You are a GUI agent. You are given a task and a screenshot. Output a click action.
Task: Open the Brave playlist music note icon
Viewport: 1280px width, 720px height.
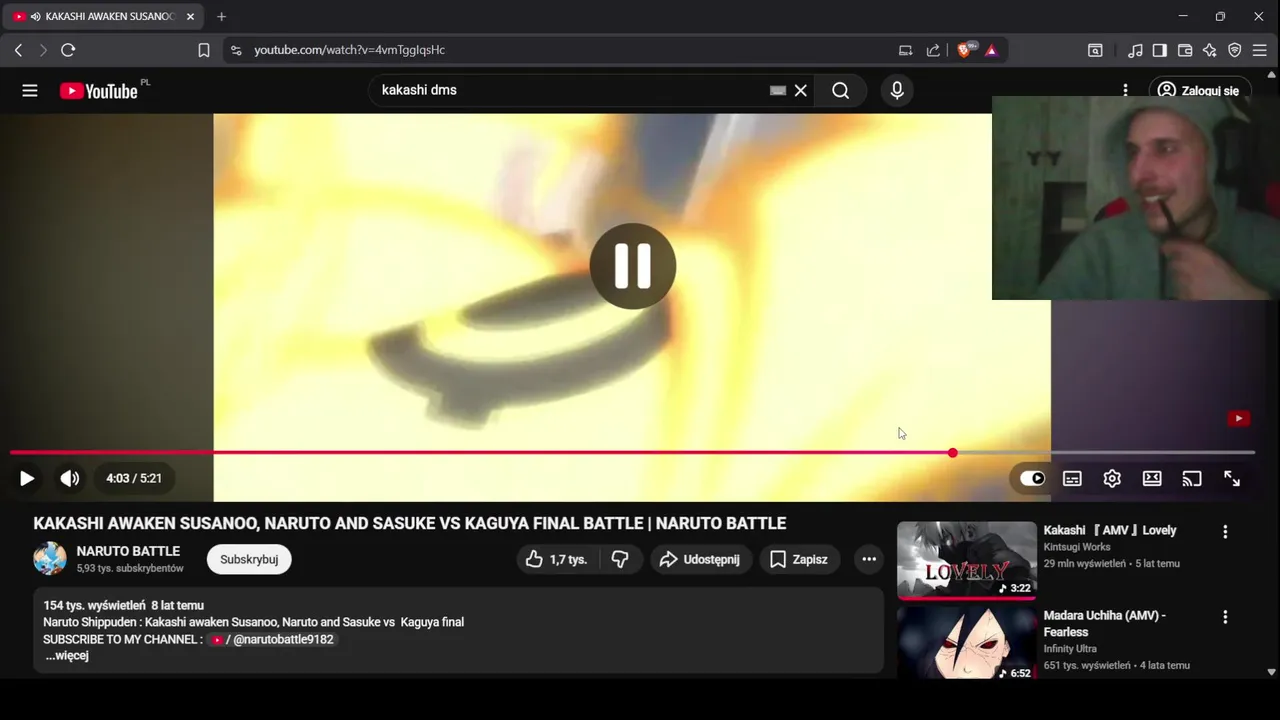1135,50
